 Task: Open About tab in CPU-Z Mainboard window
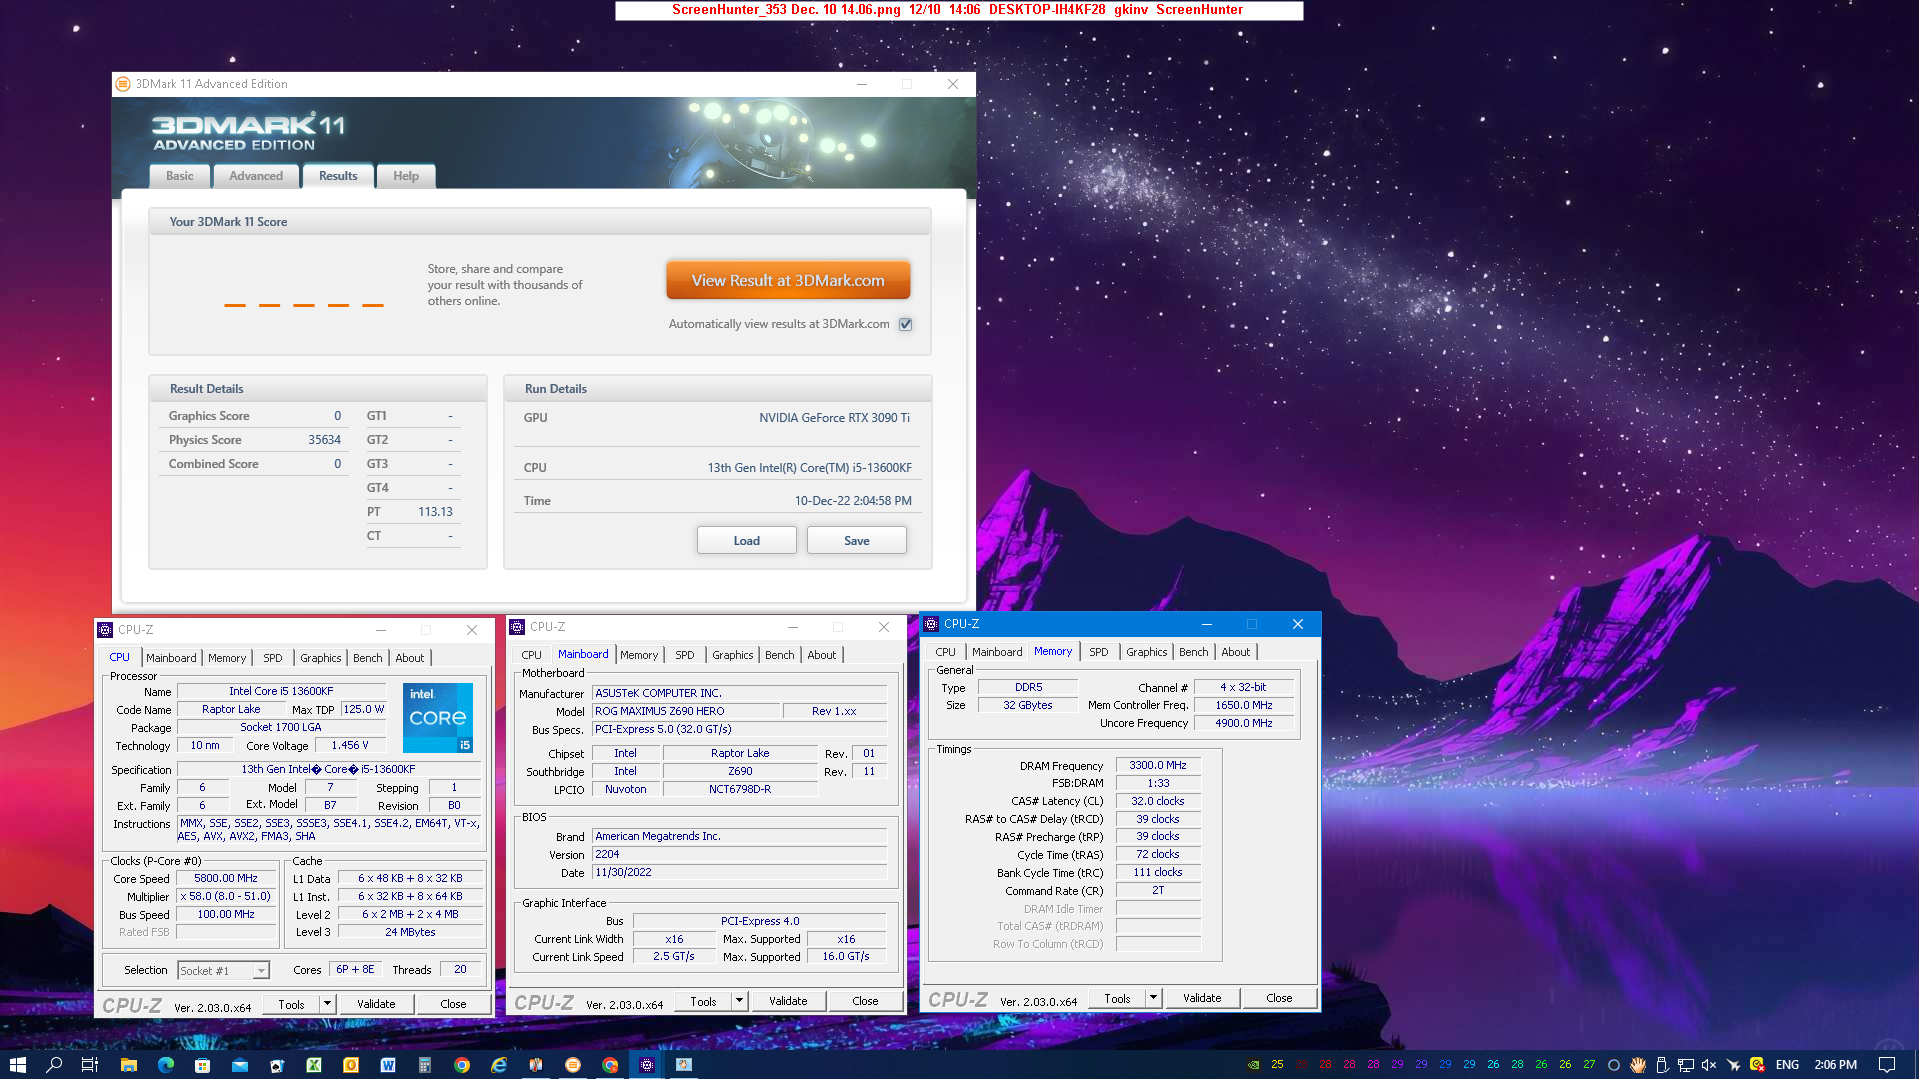822,655
